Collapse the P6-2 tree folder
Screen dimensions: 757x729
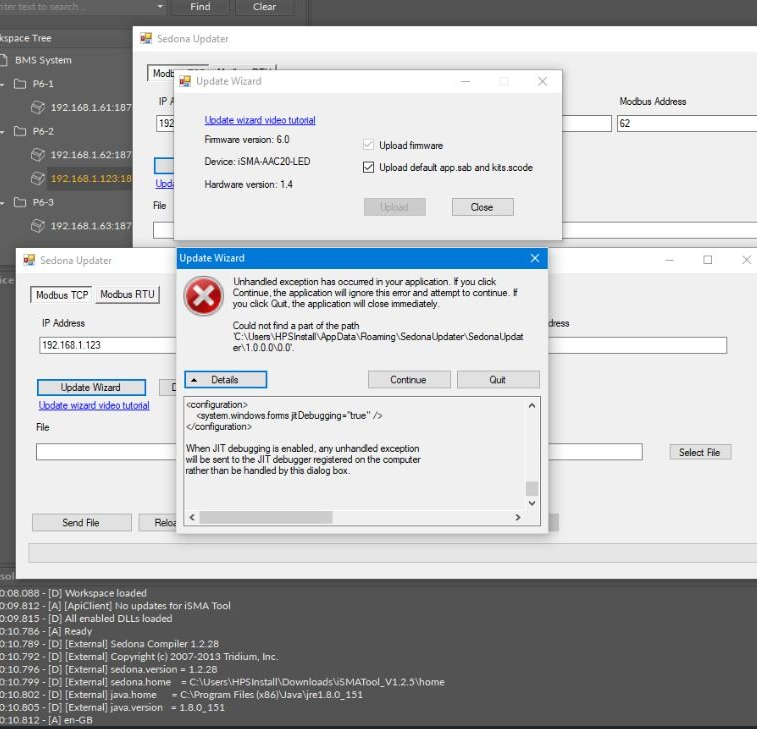point(3,132)
